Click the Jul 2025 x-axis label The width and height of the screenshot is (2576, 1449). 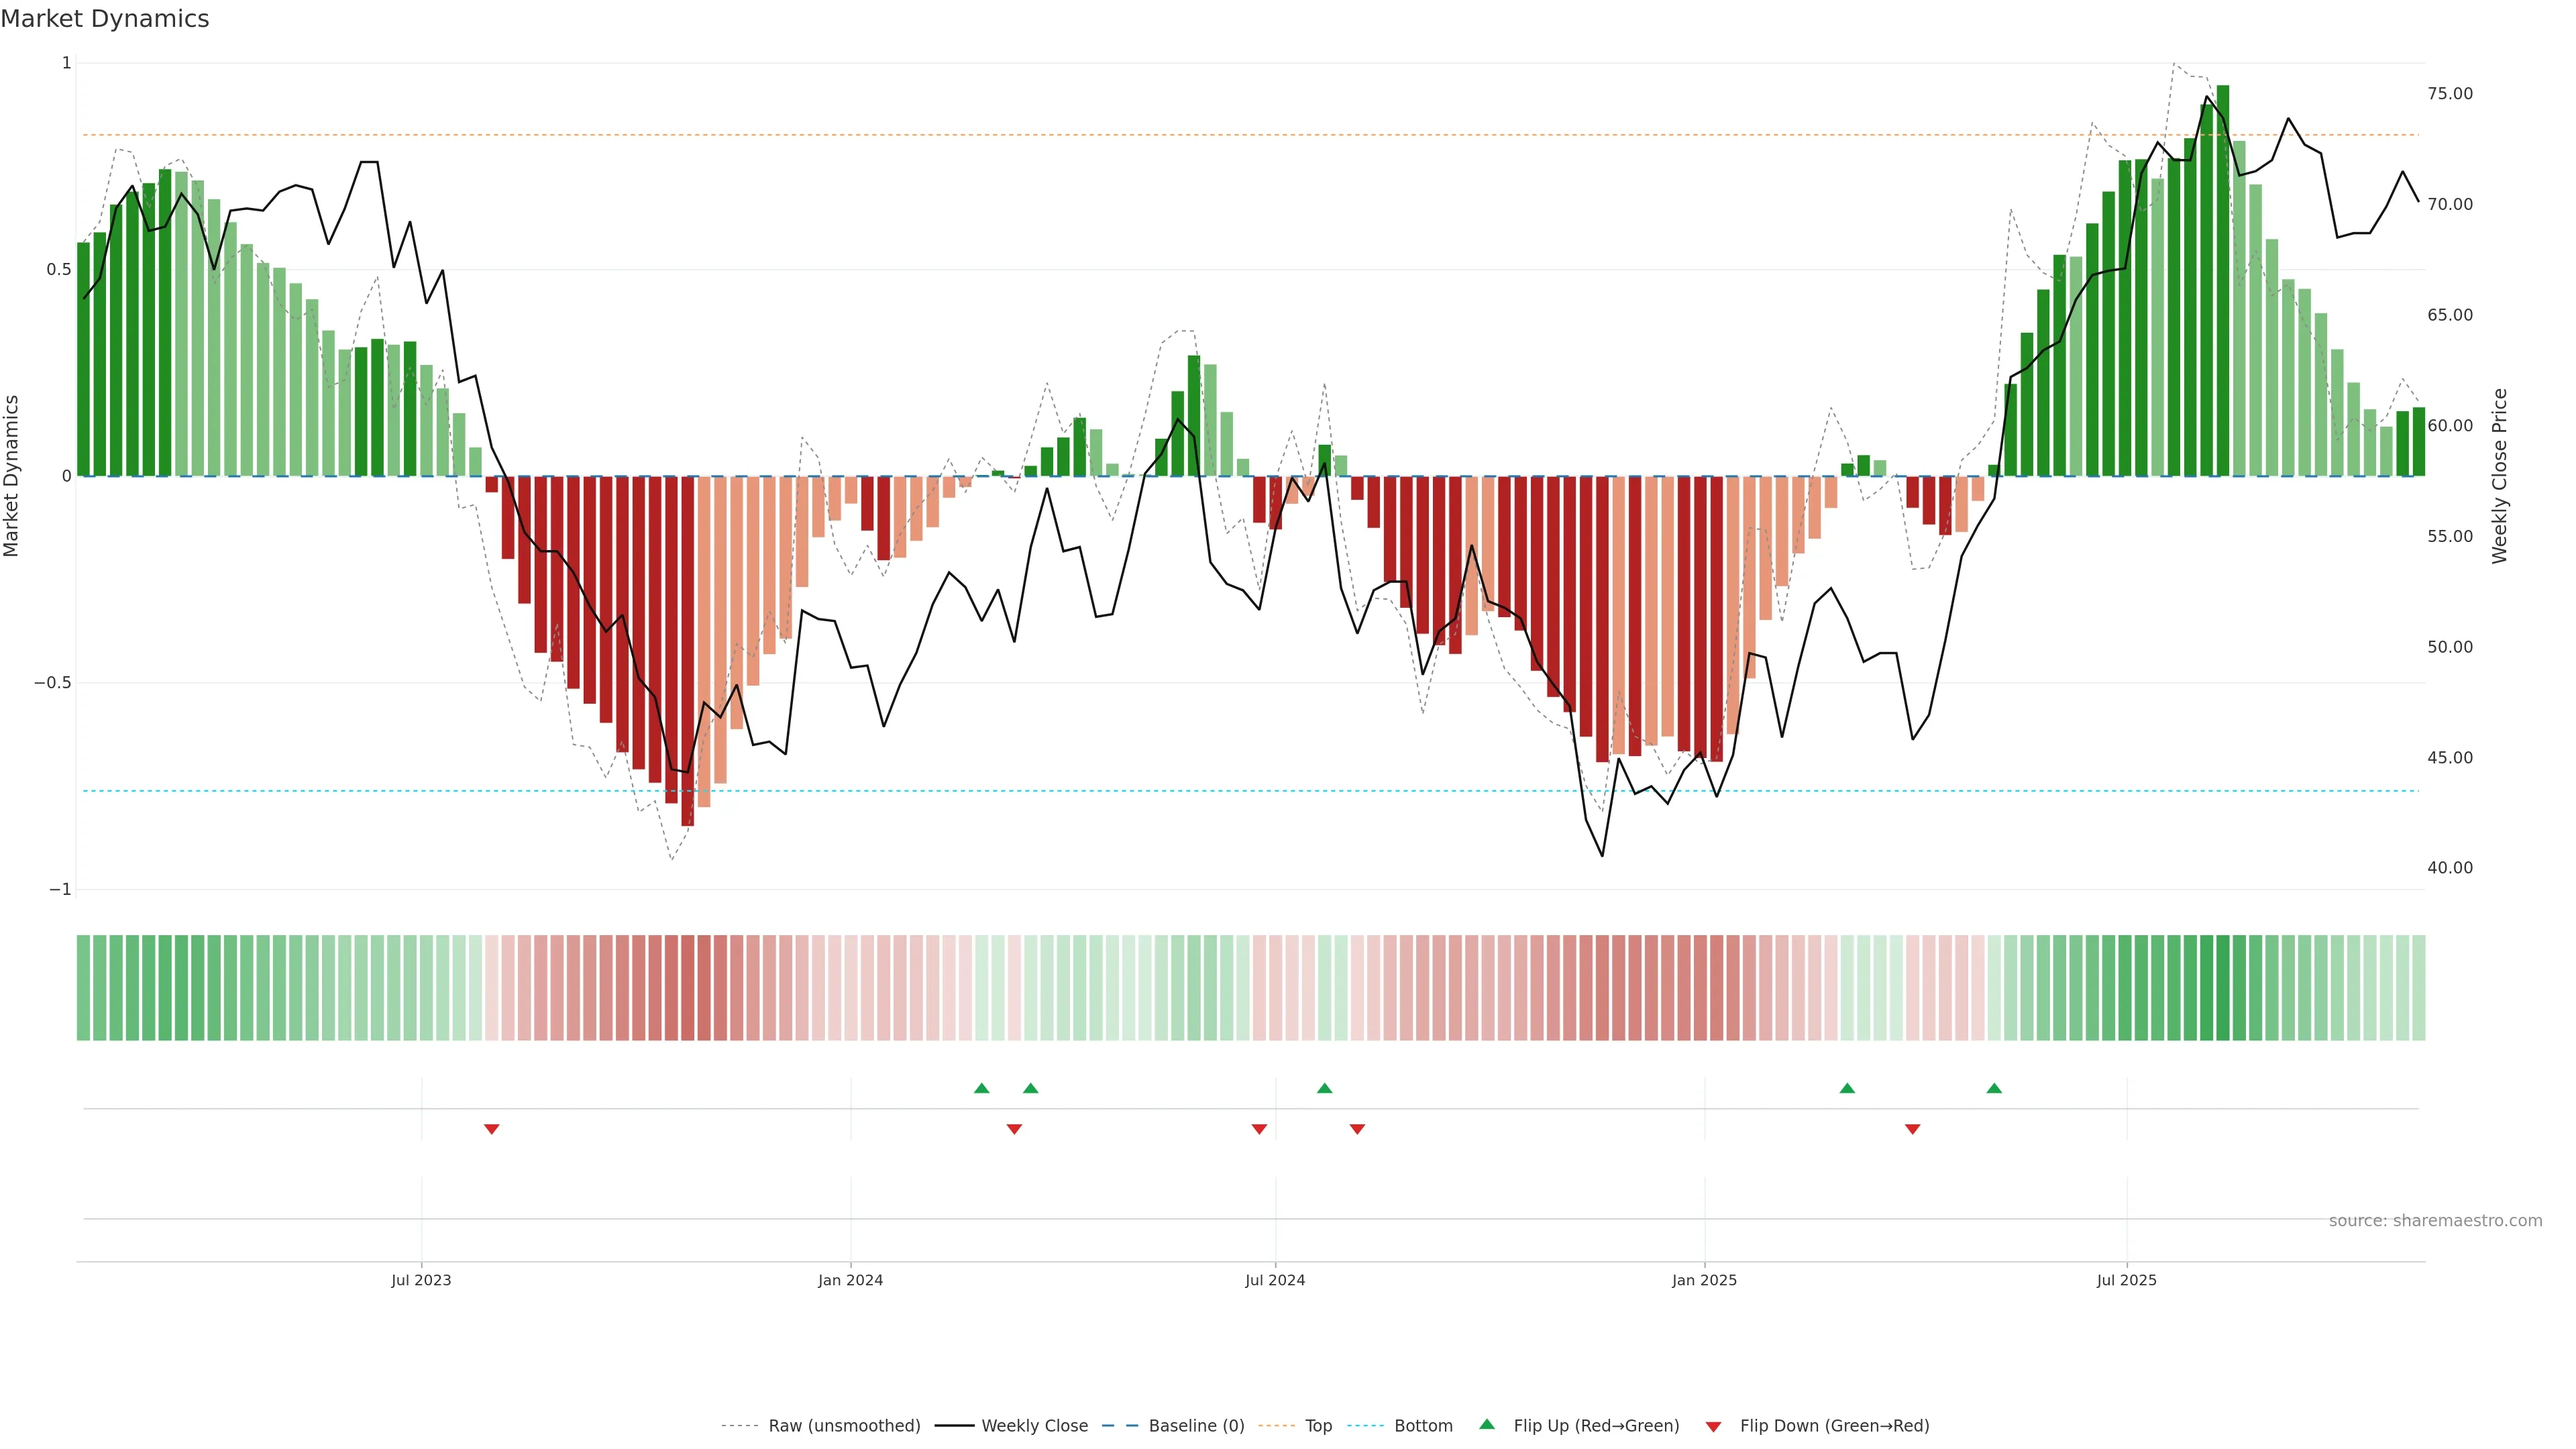click(2126, 1280)
